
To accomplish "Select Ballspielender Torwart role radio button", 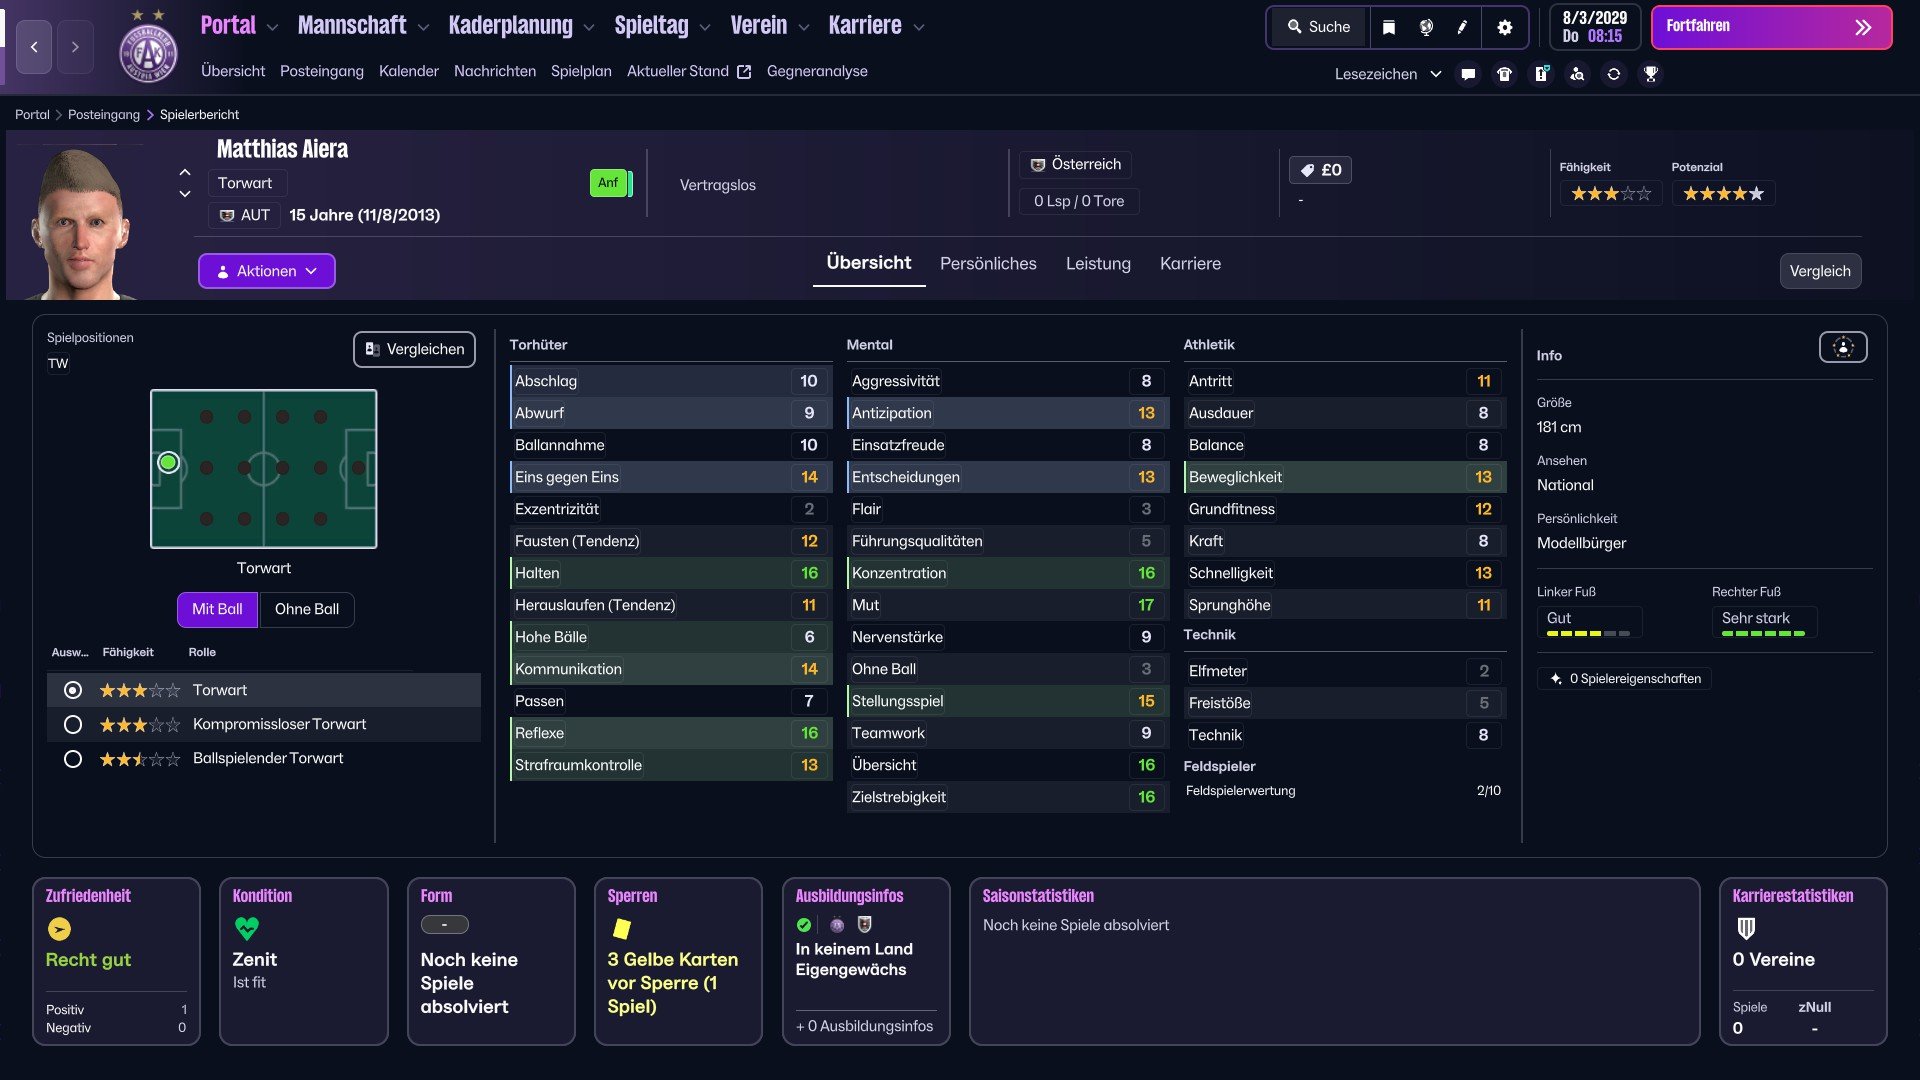I will click(x=72, y=758).
